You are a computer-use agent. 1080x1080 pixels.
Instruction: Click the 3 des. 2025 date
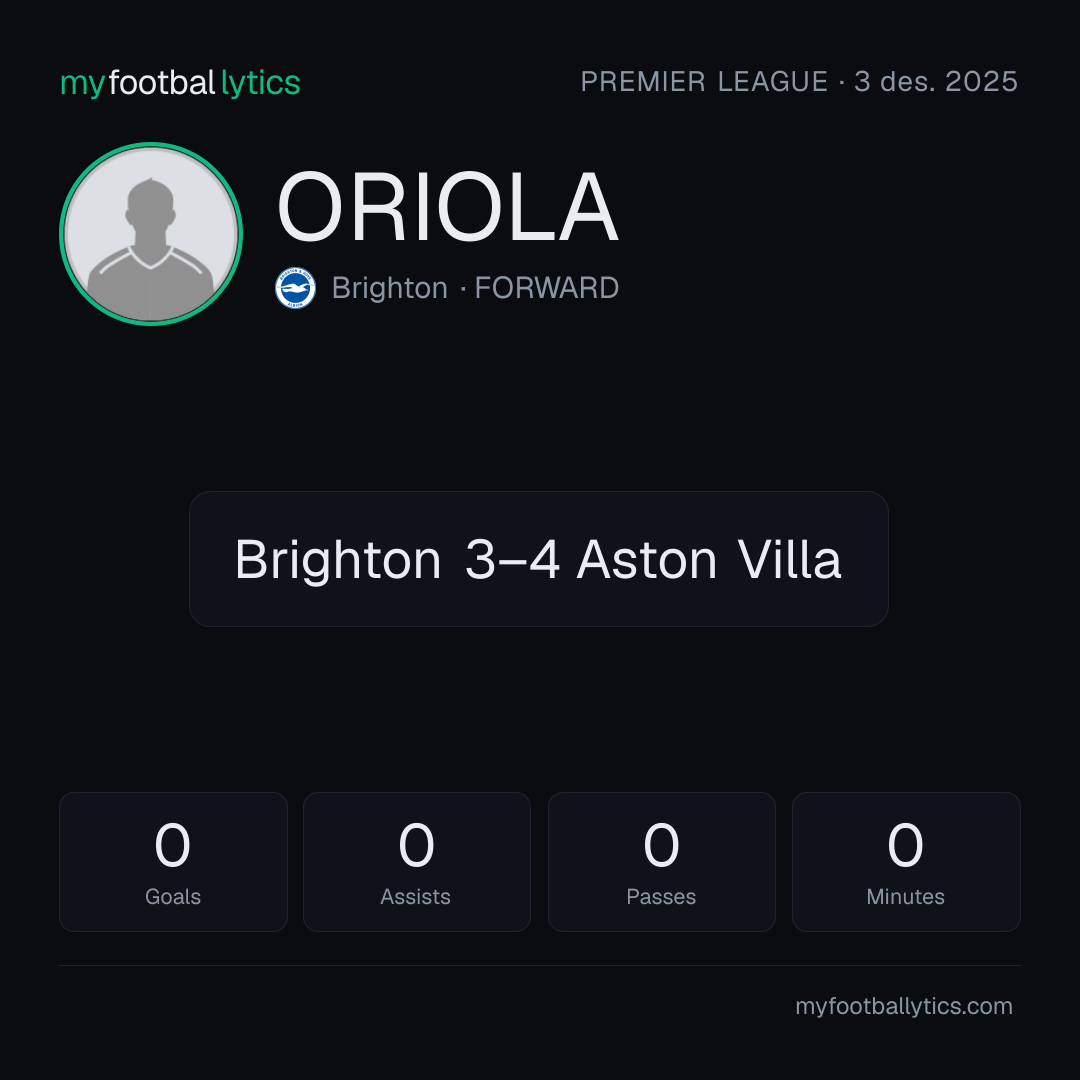pyautogui.click(x=935, y=82)
